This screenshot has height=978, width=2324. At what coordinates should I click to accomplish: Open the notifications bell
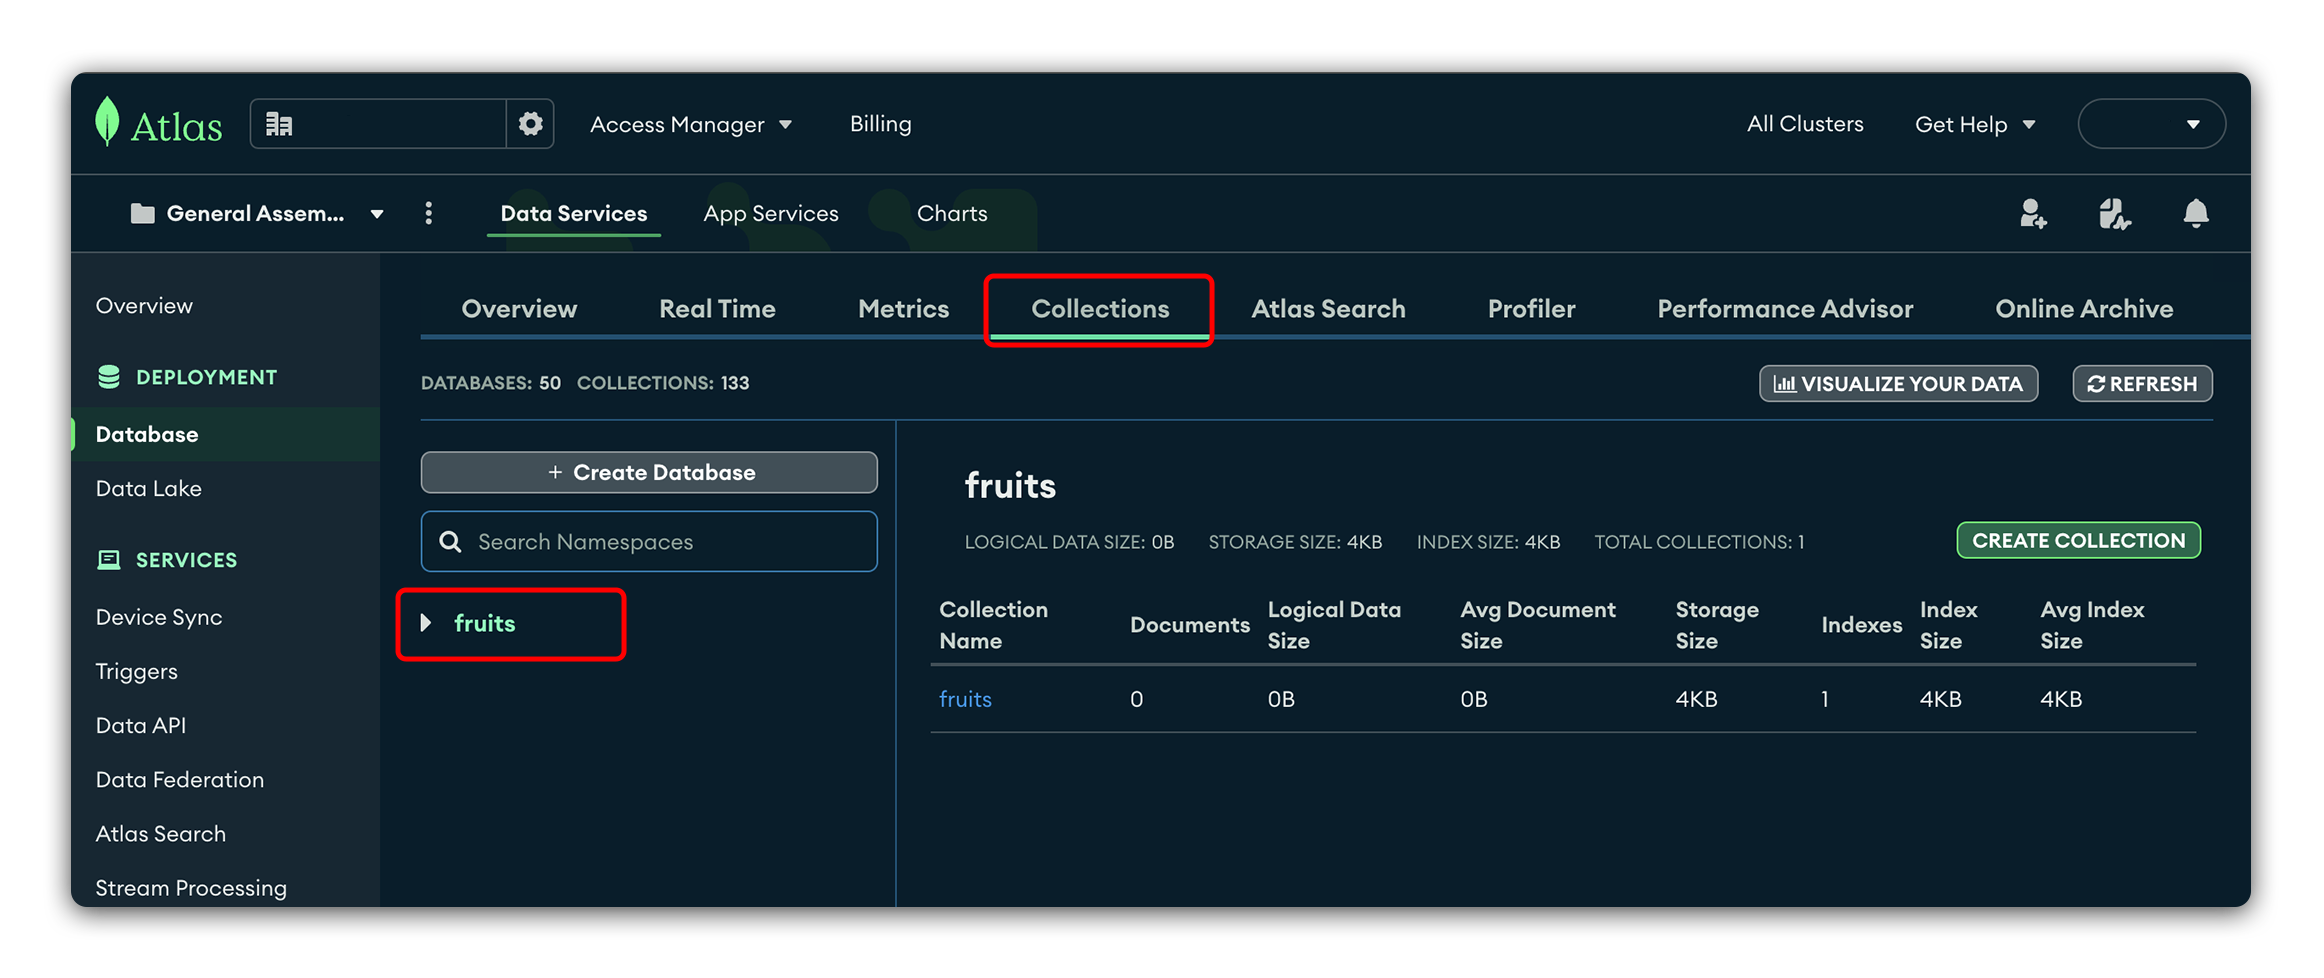pyautogui.click(x=2195, y=214)
